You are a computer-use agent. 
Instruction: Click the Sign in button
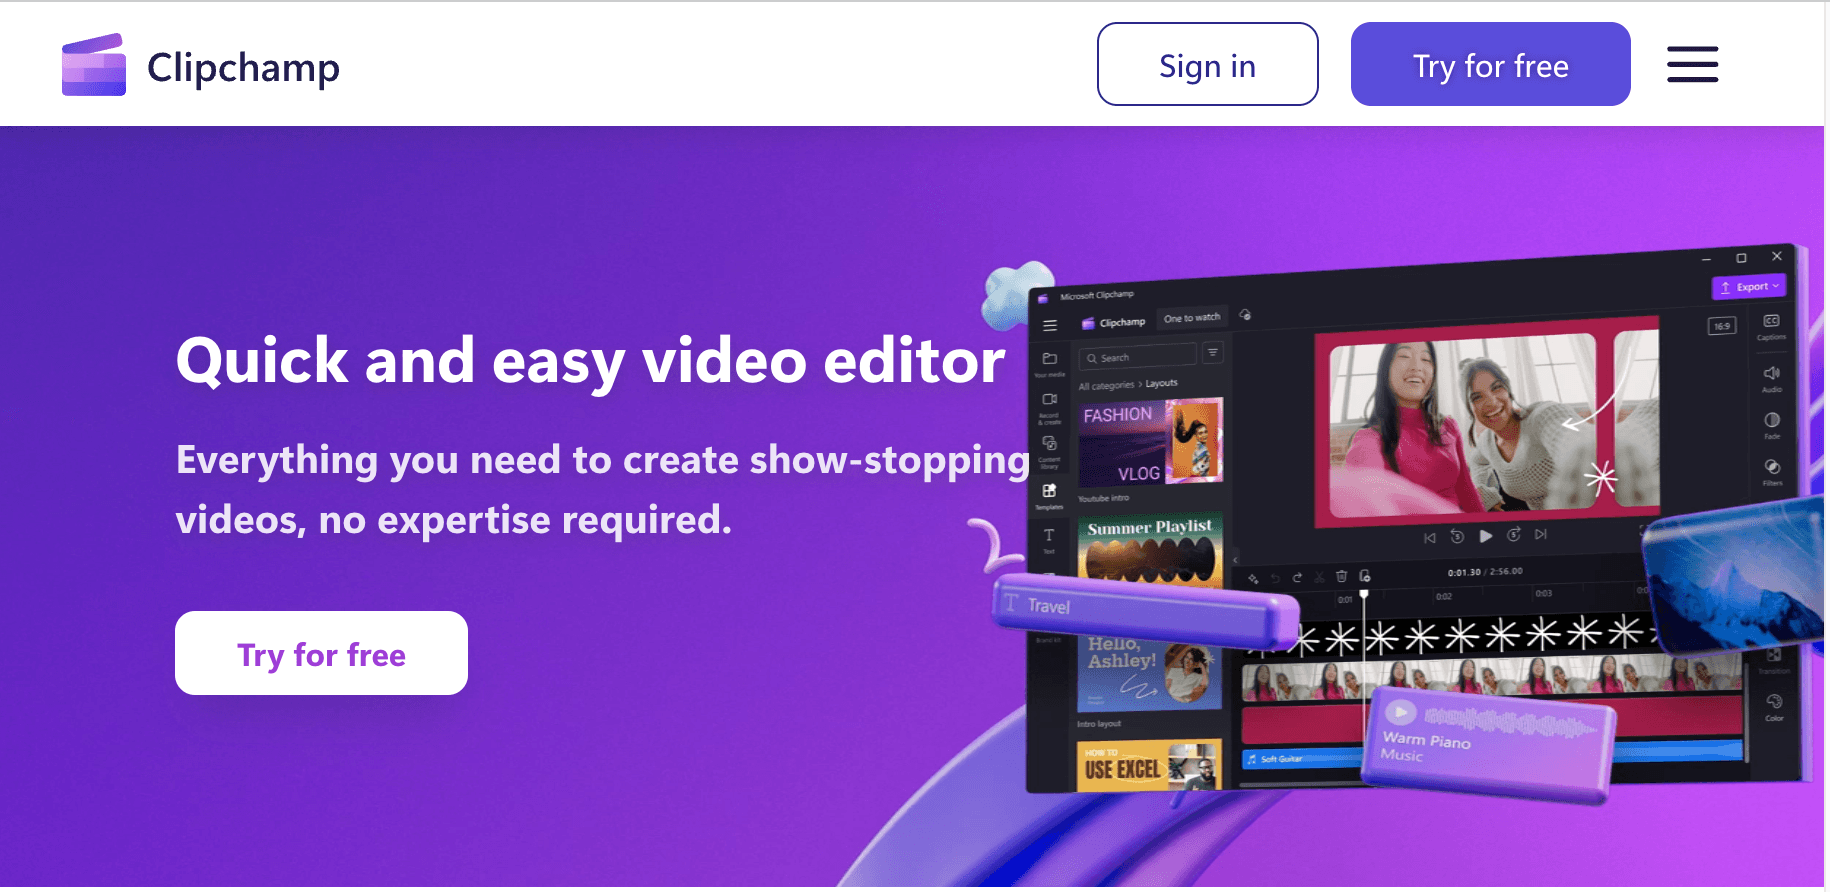tap(1207, 65)
